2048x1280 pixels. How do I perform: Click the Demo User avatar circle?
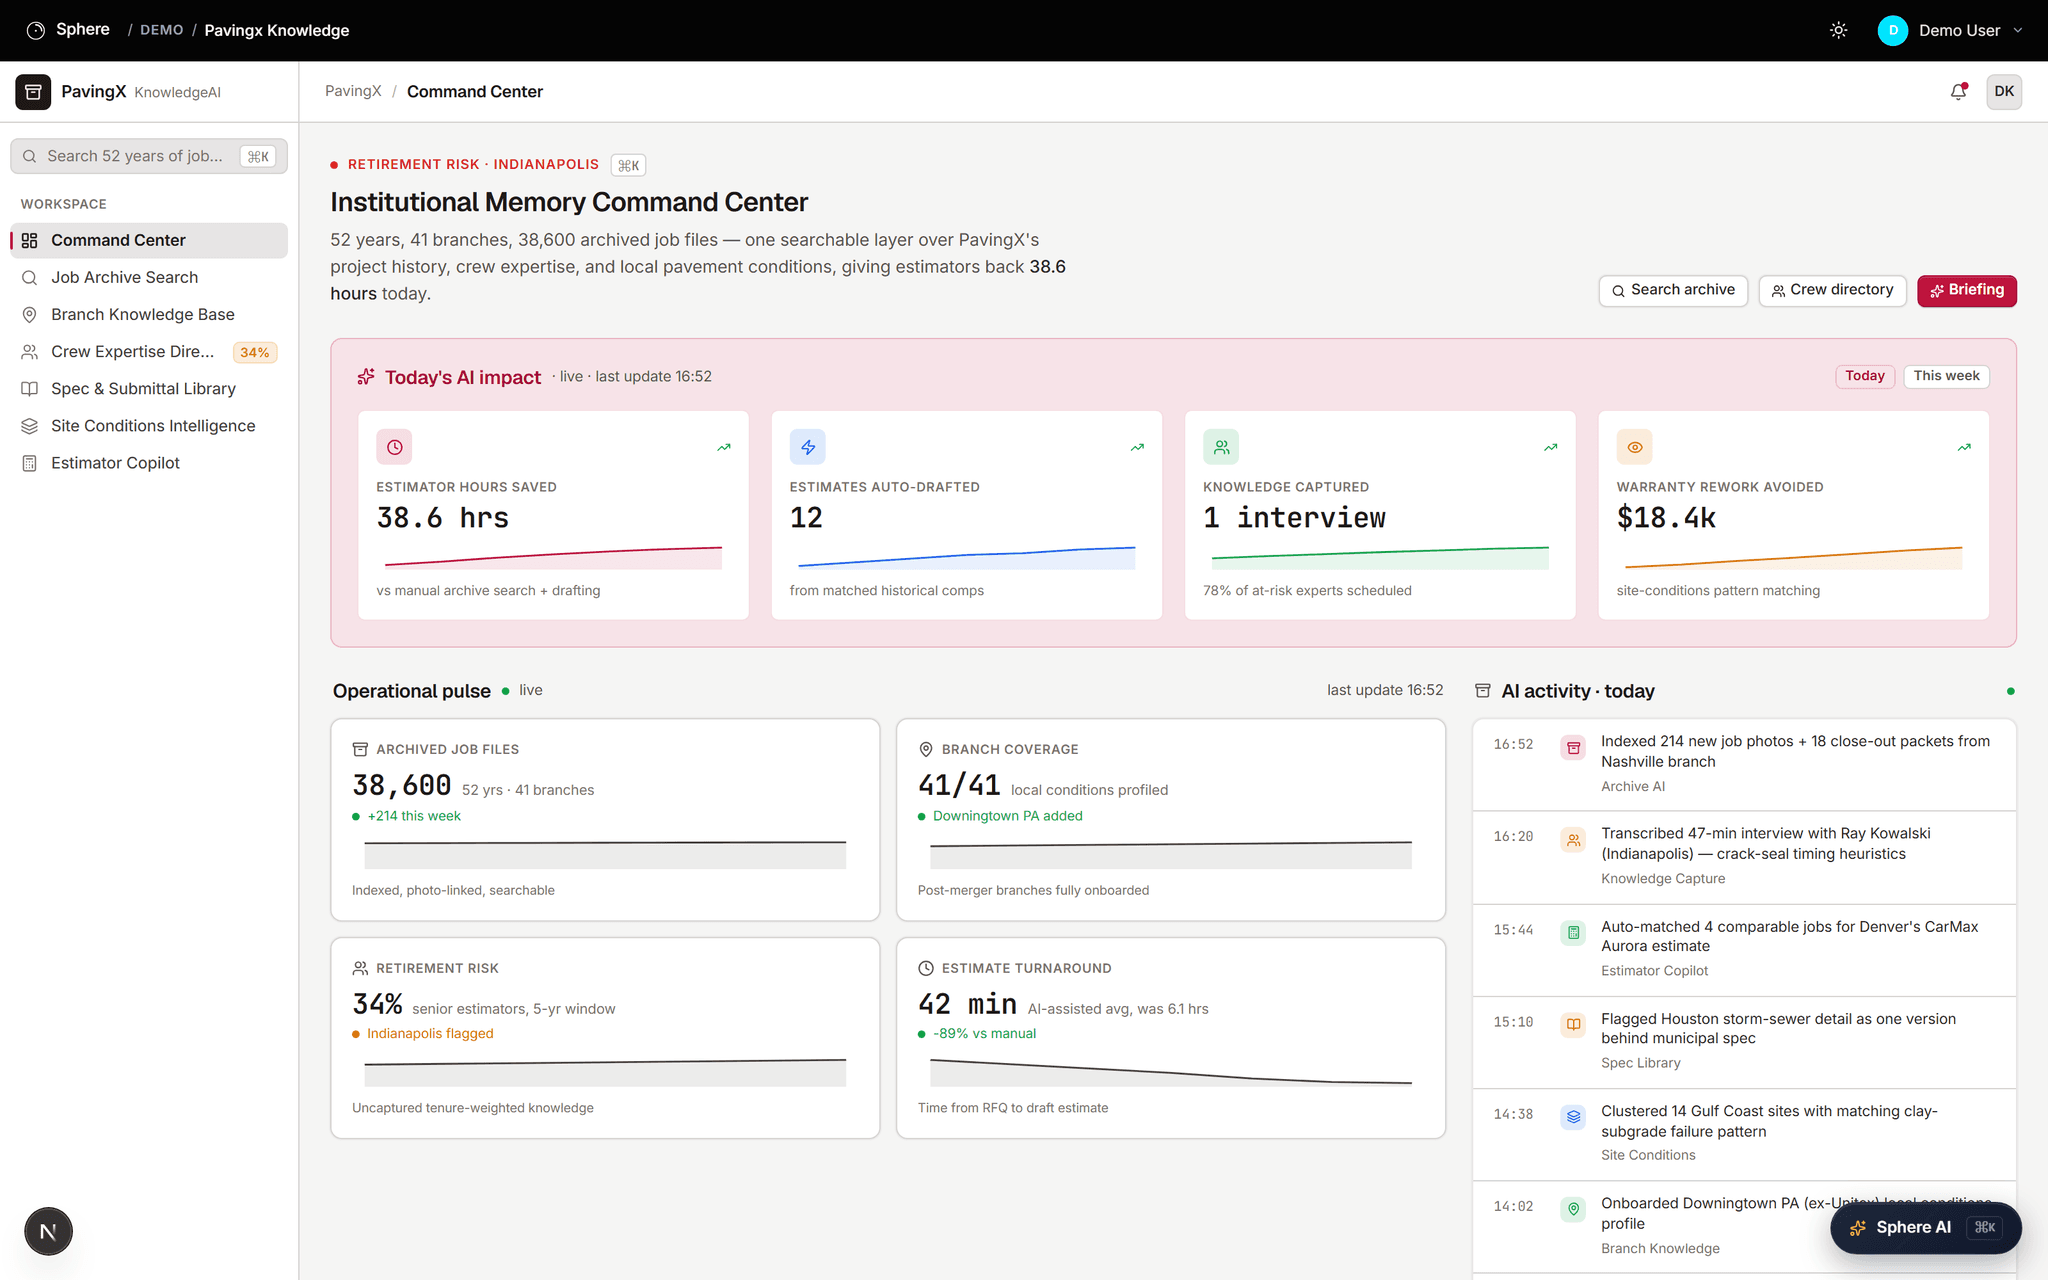1892,30
